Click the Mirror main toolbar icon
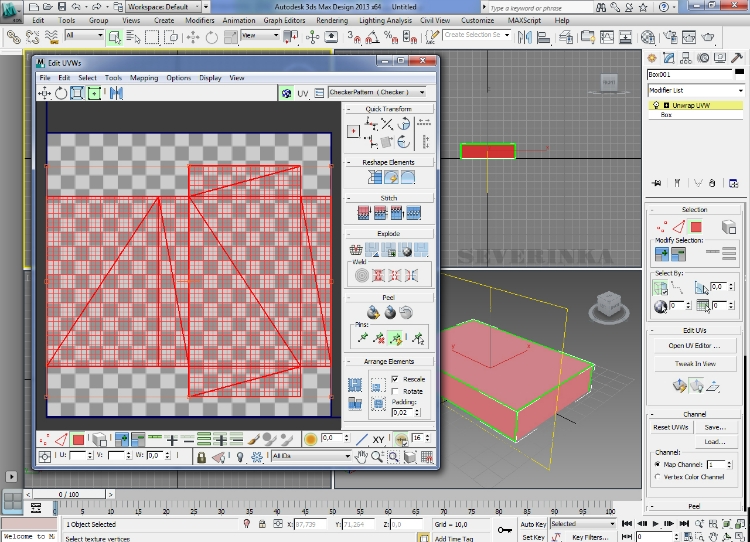 (x=525, y=37)
